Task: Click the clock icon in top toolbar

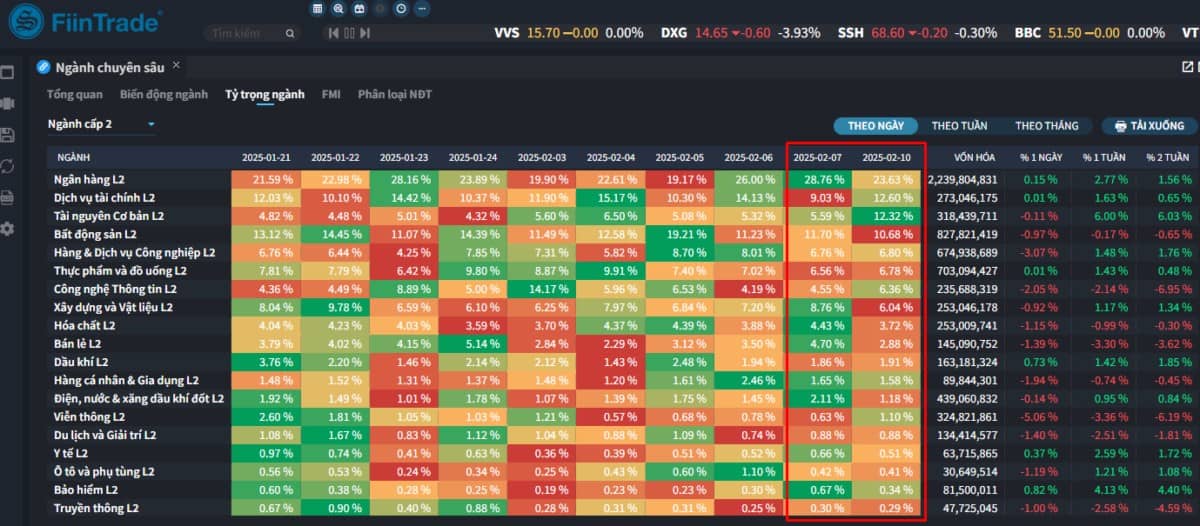Action: 401,8
